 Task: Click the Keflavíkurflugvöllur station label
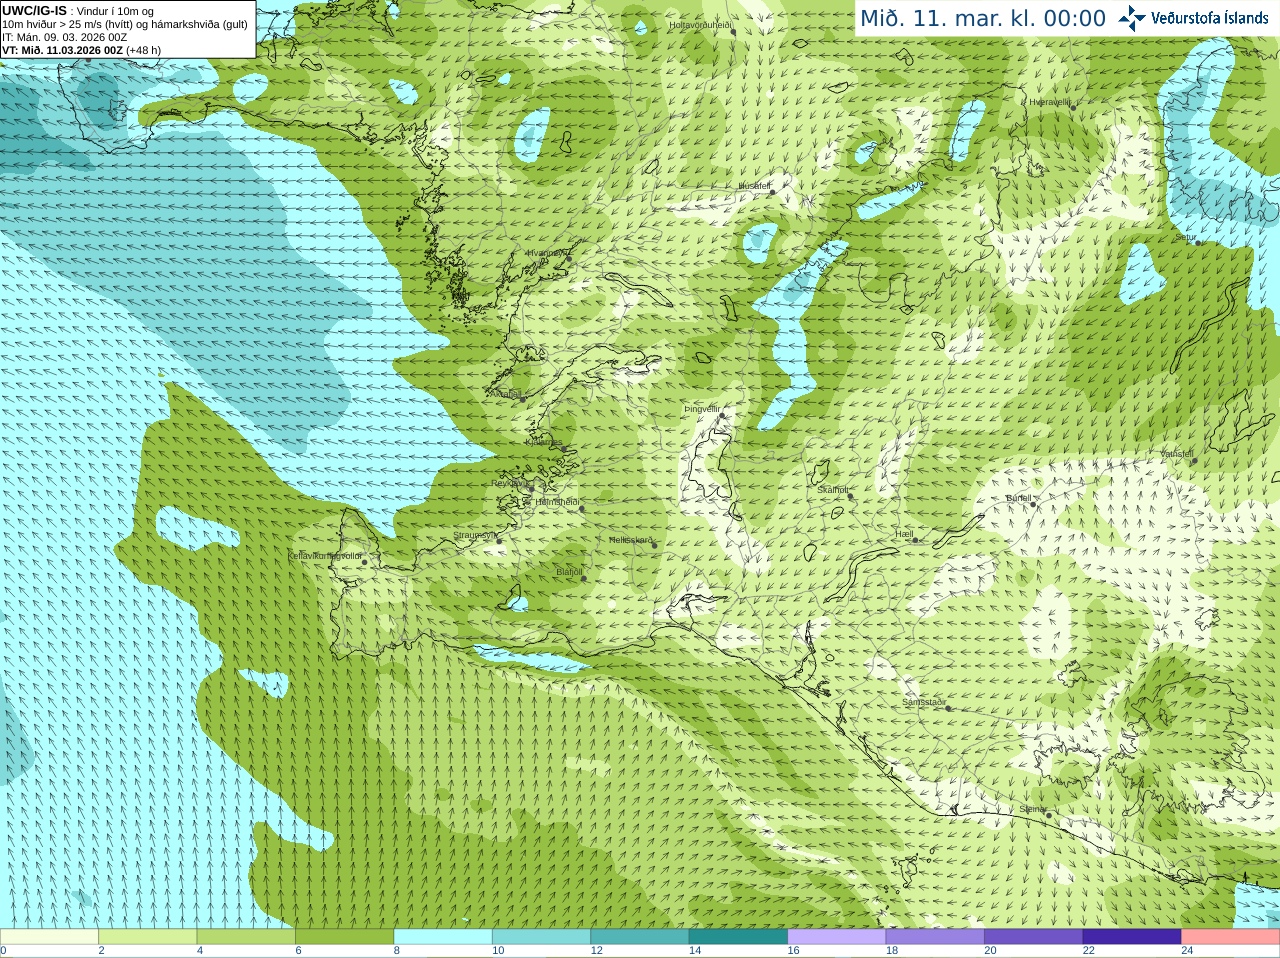pyautogui.click(x=324, y=555)
